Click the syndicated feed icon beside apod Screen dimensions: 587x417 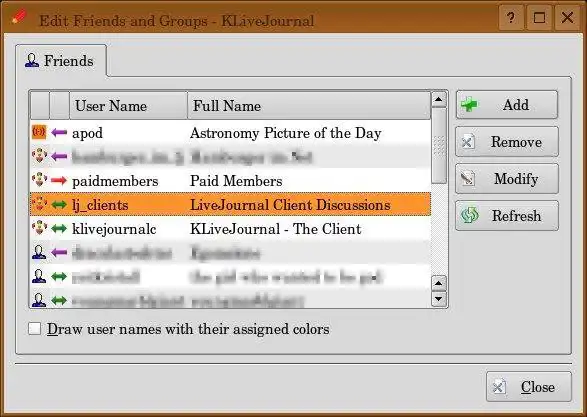click(39, 132)
